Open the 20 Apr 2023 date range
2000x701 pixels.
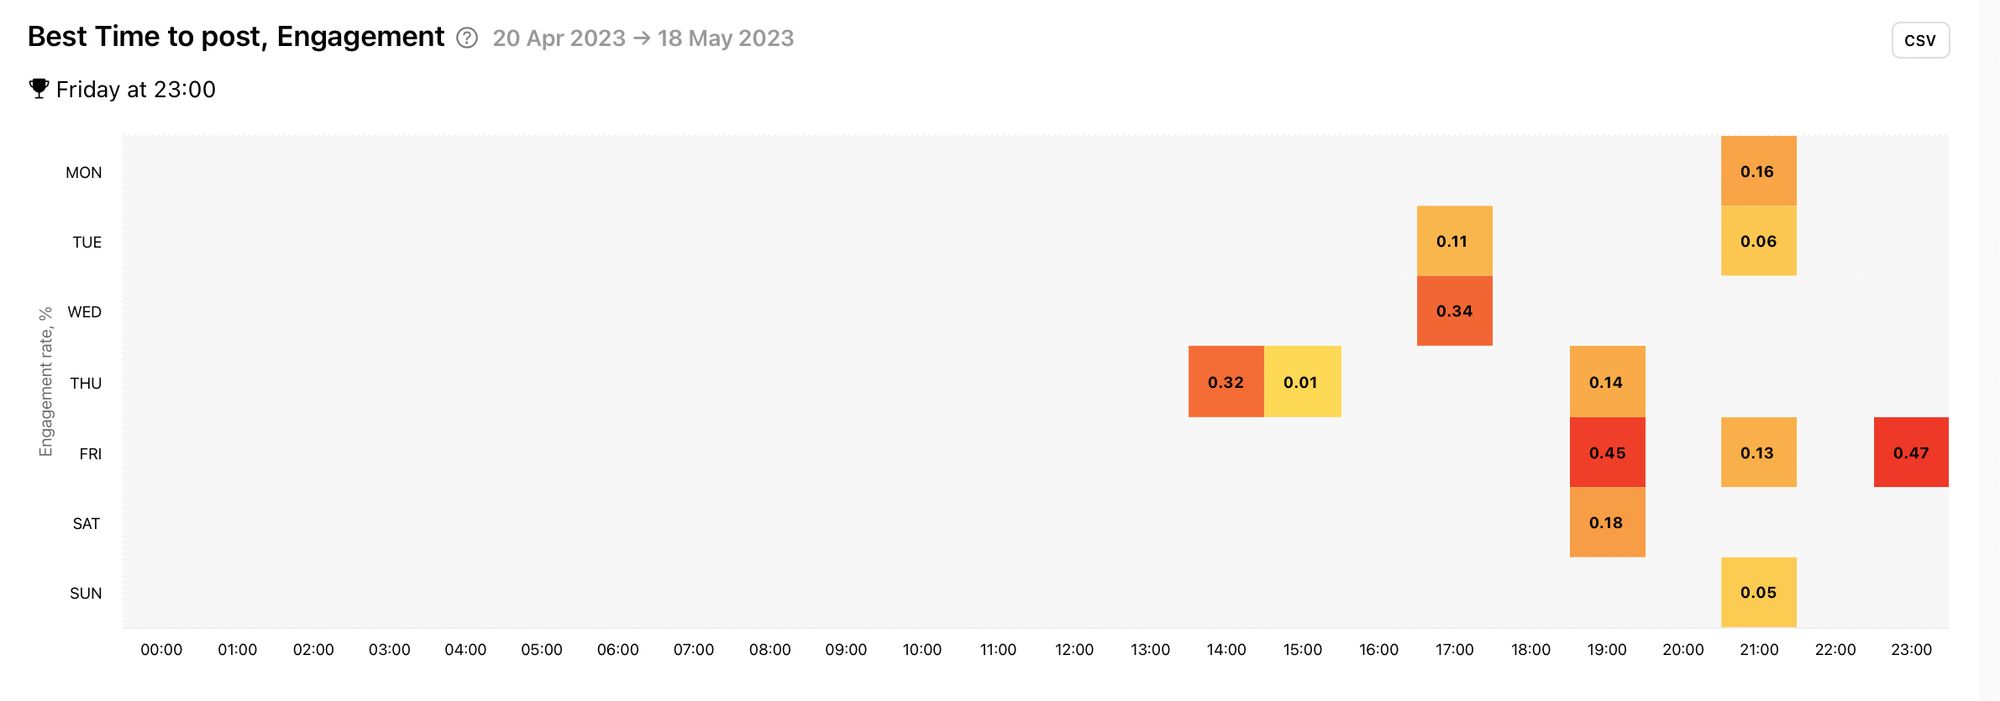643,38
